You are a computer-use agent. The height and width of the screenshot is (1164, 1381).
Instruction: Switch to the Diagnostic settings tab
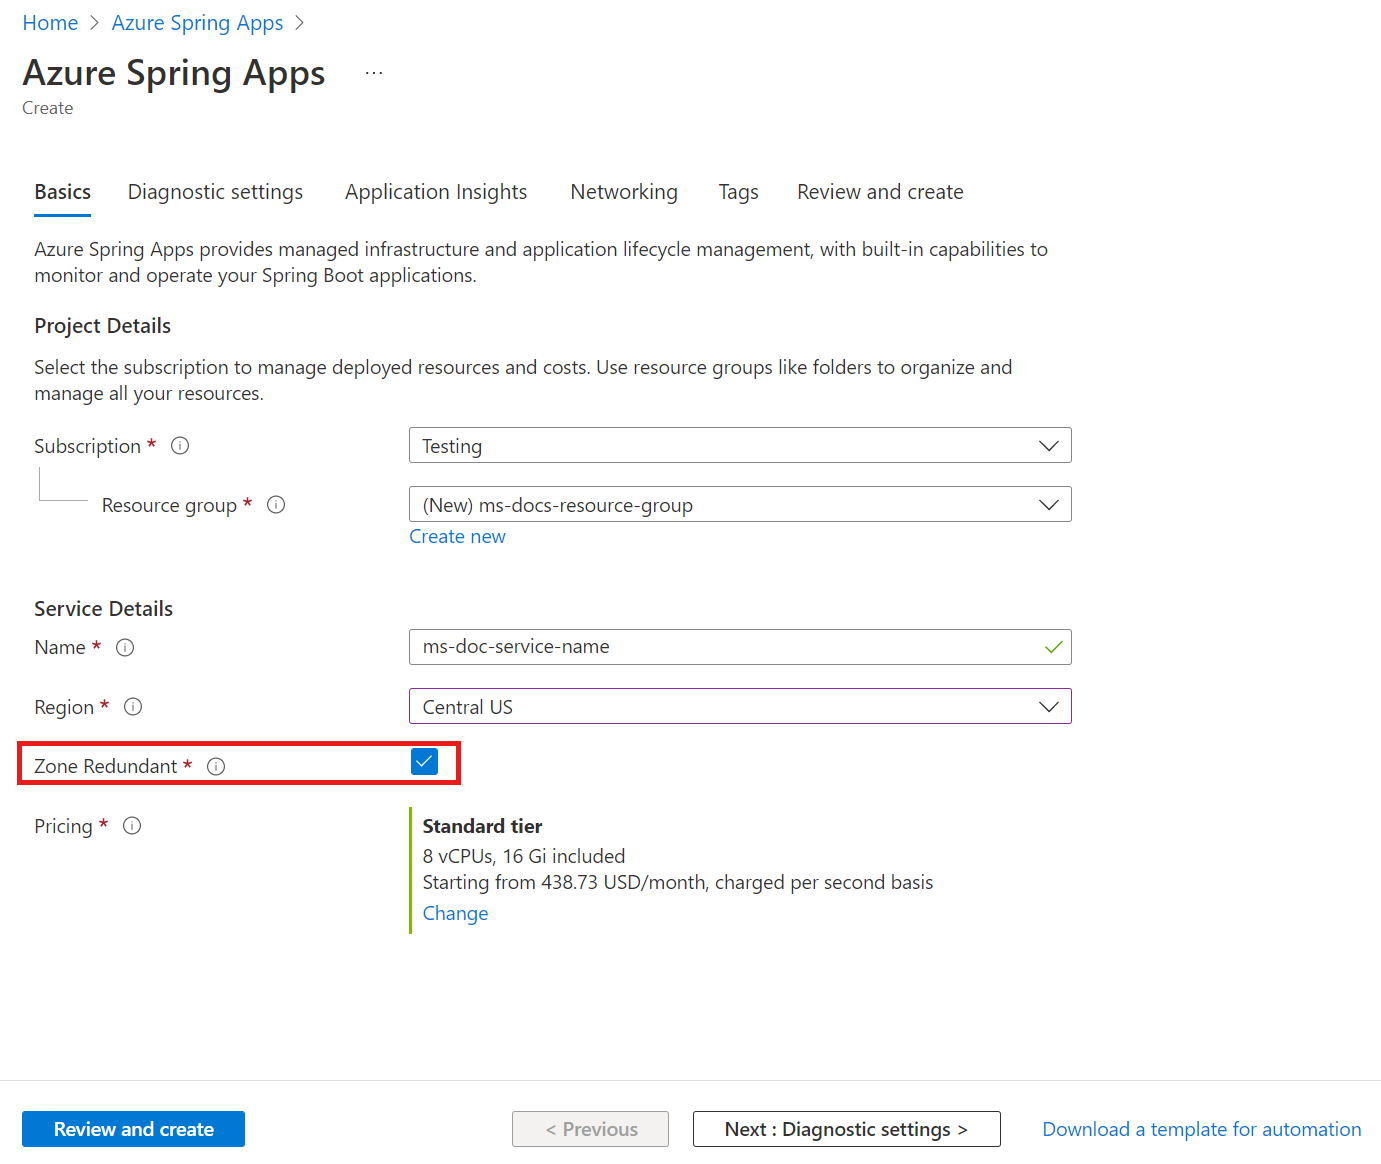(215, 192)
